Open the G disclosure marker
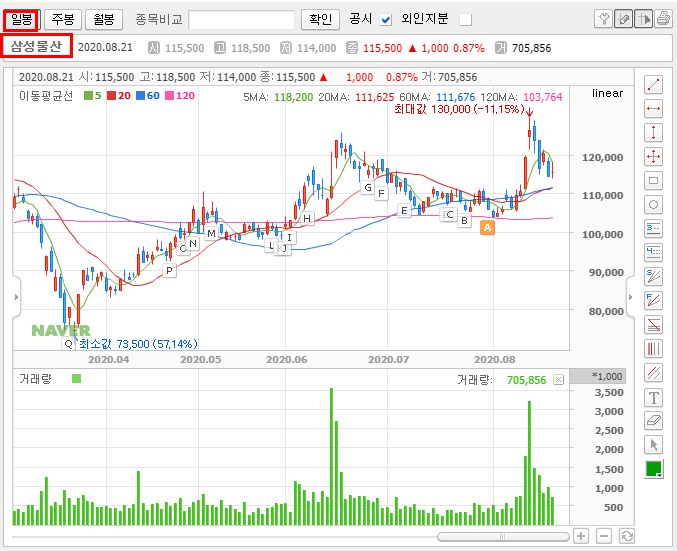This screenshot has width=677, height=551. (368, 187)
